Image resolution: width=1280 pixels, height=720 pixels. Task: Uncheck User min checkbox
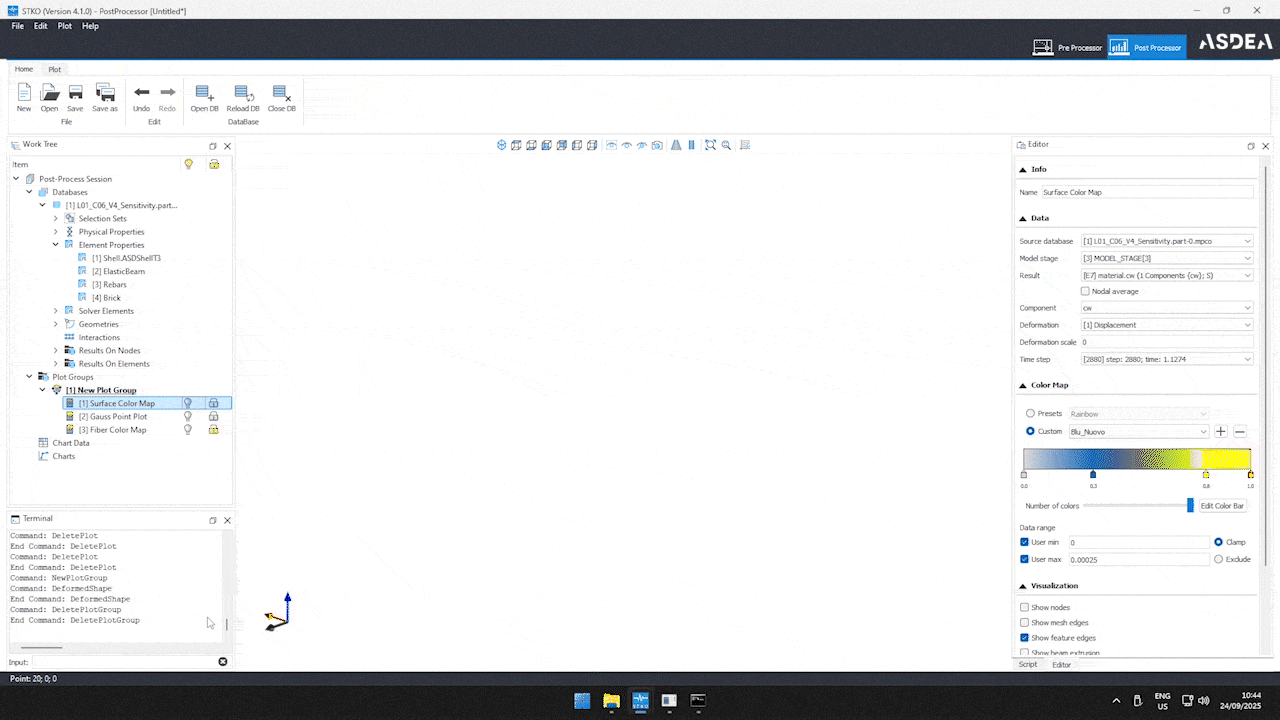(1024, 542)
